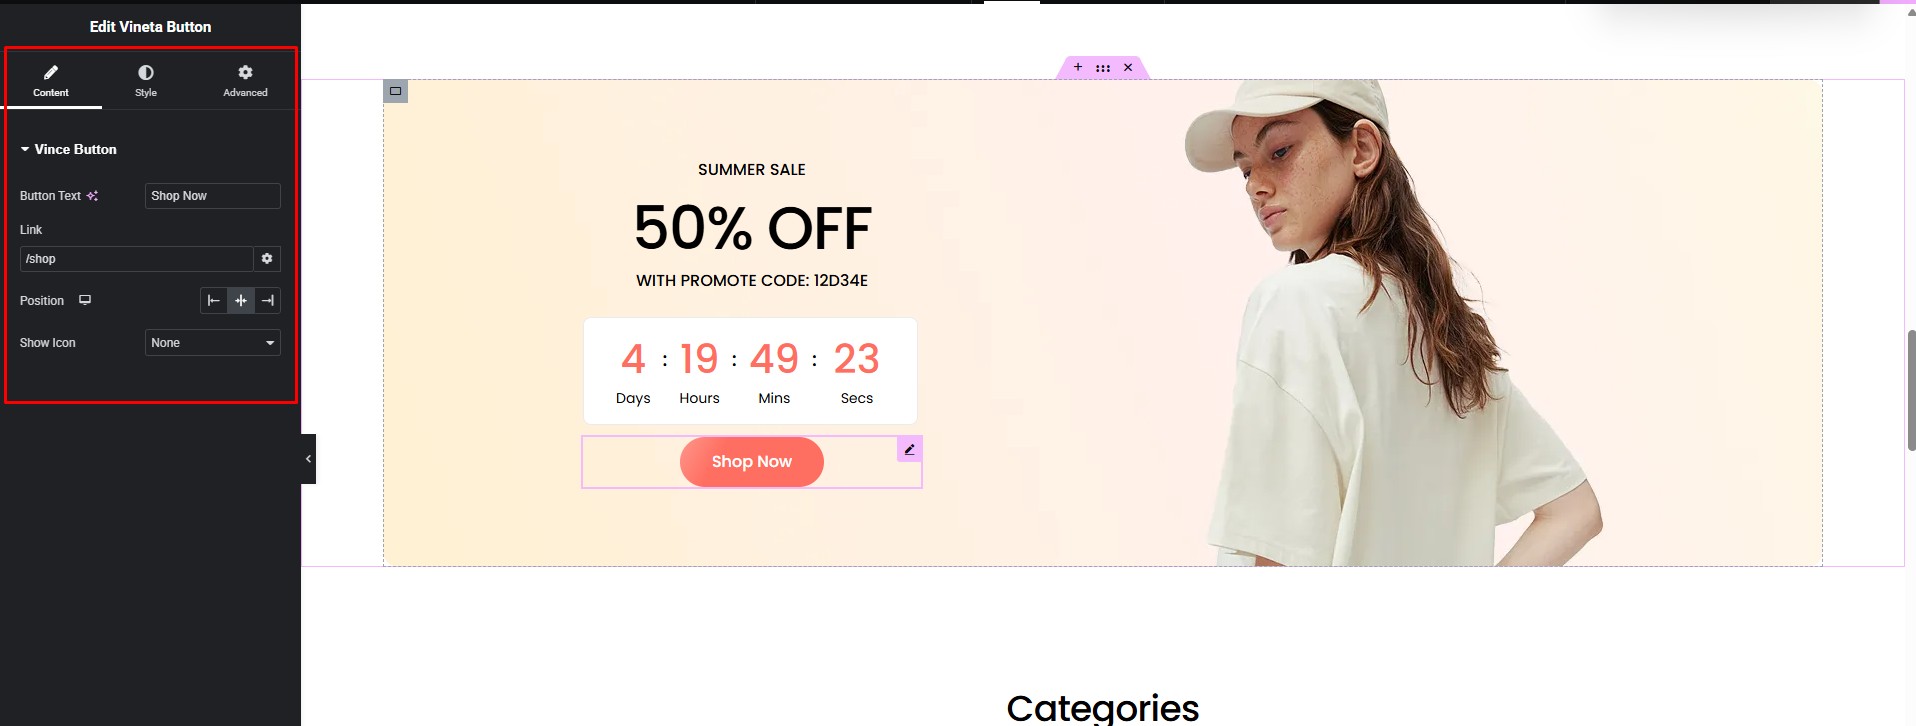Screen dimensions: 1916x726
Task: Click the pink widget edit pencil icon
Action: click(x=909, y=449)
